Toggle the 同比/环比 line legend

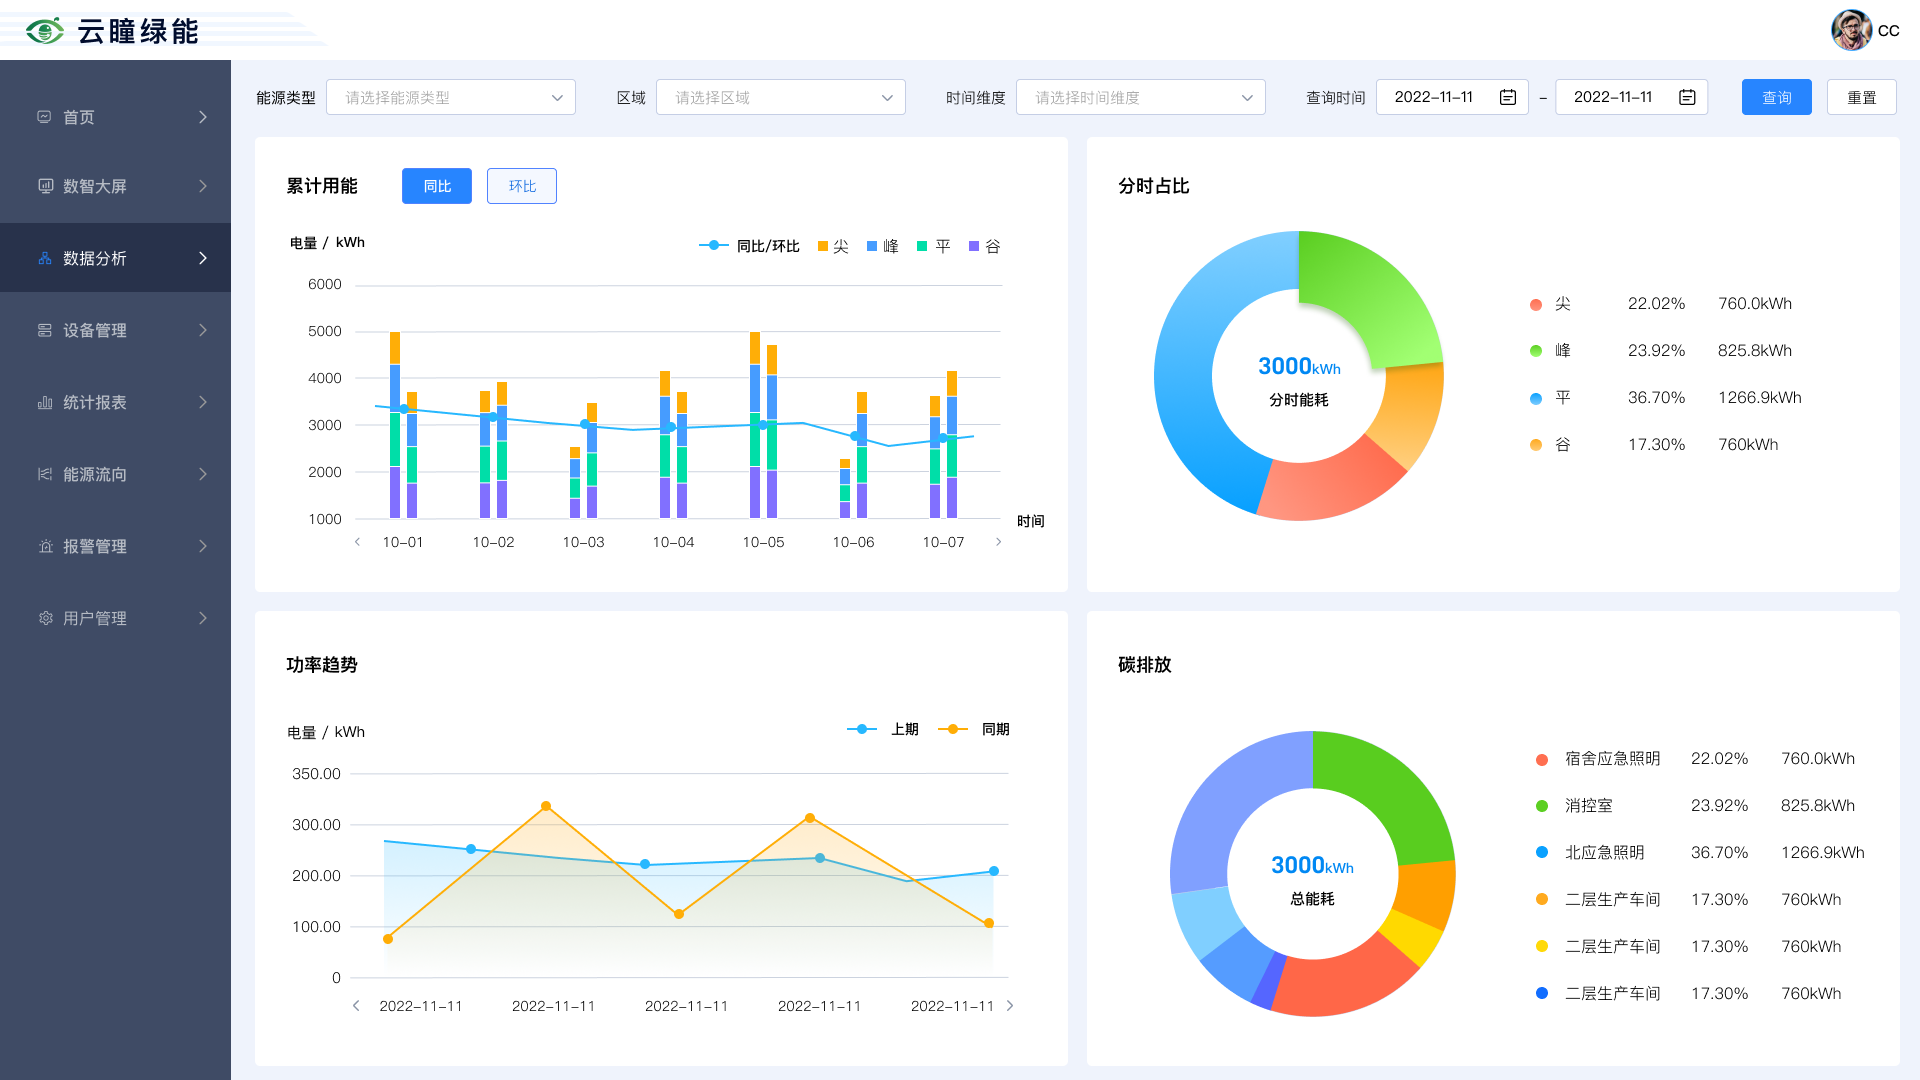[713, 246]
